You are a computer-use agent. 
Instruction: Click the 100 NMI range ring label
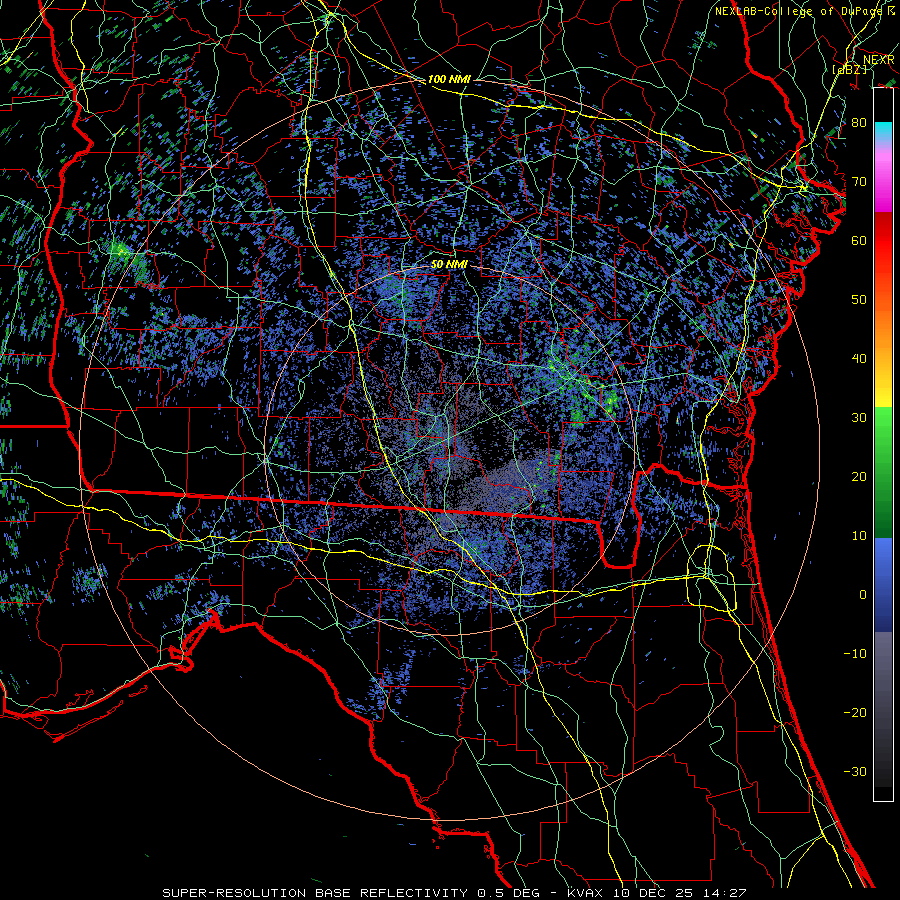[x=449, y=79]
